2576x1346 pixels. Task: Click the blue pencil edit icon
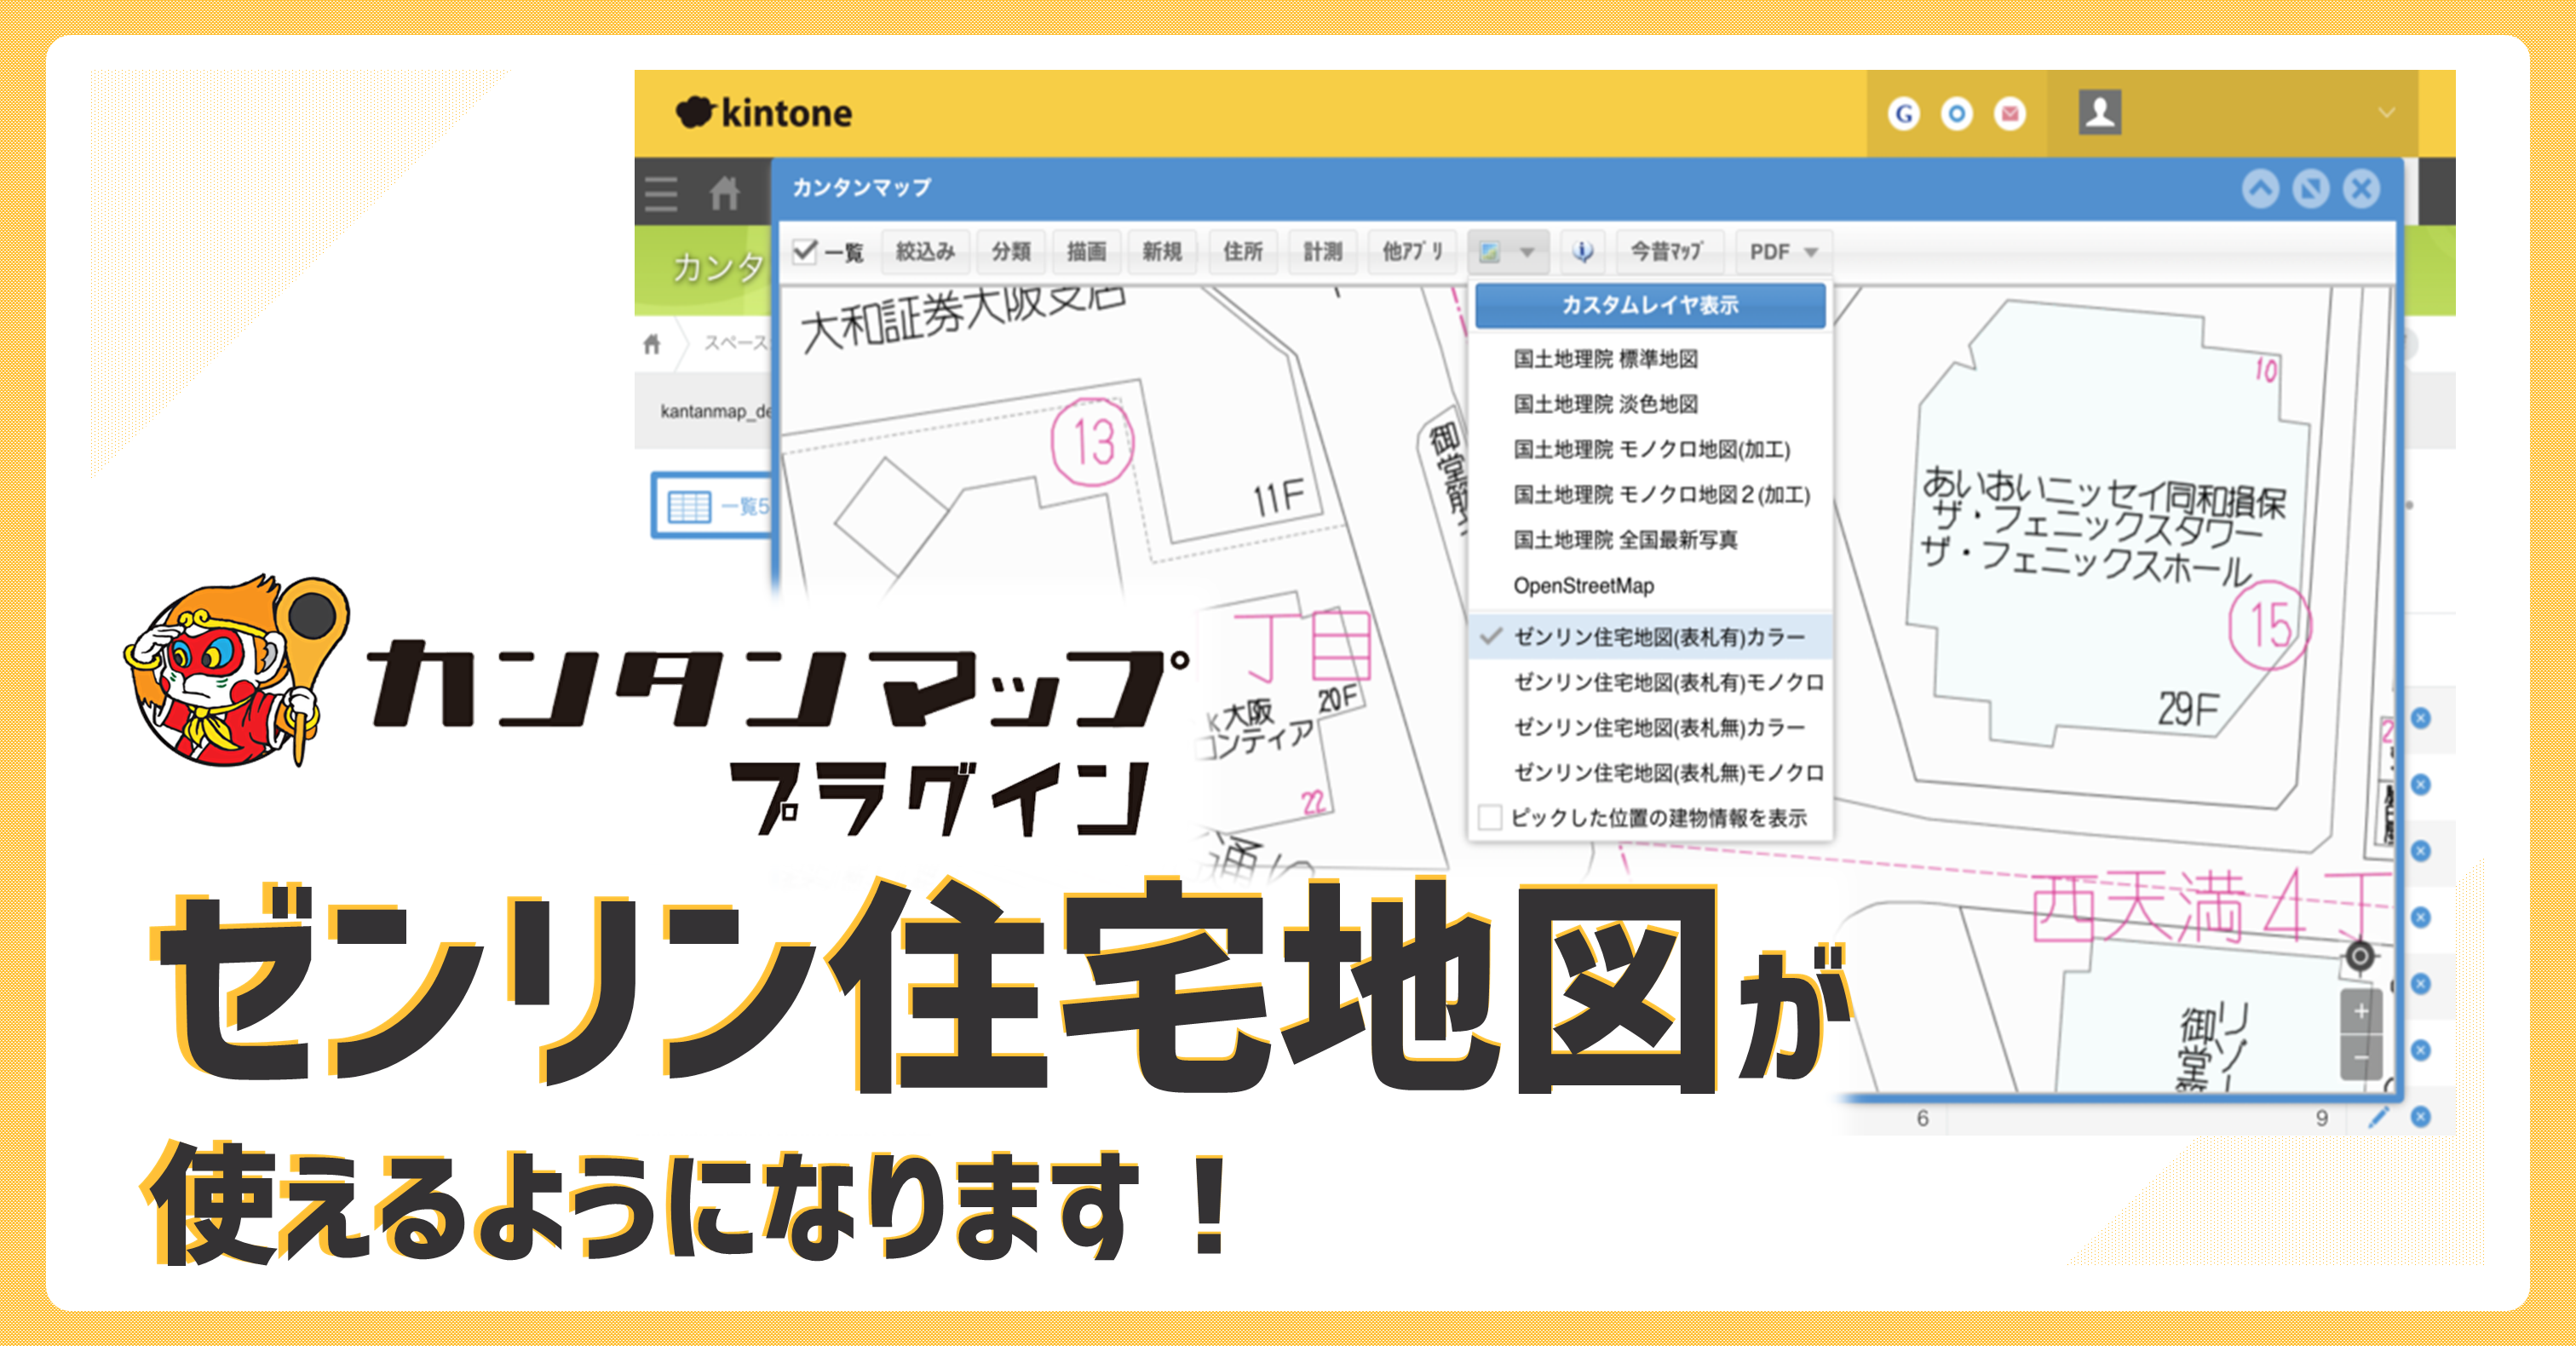click(2379, 1117)
